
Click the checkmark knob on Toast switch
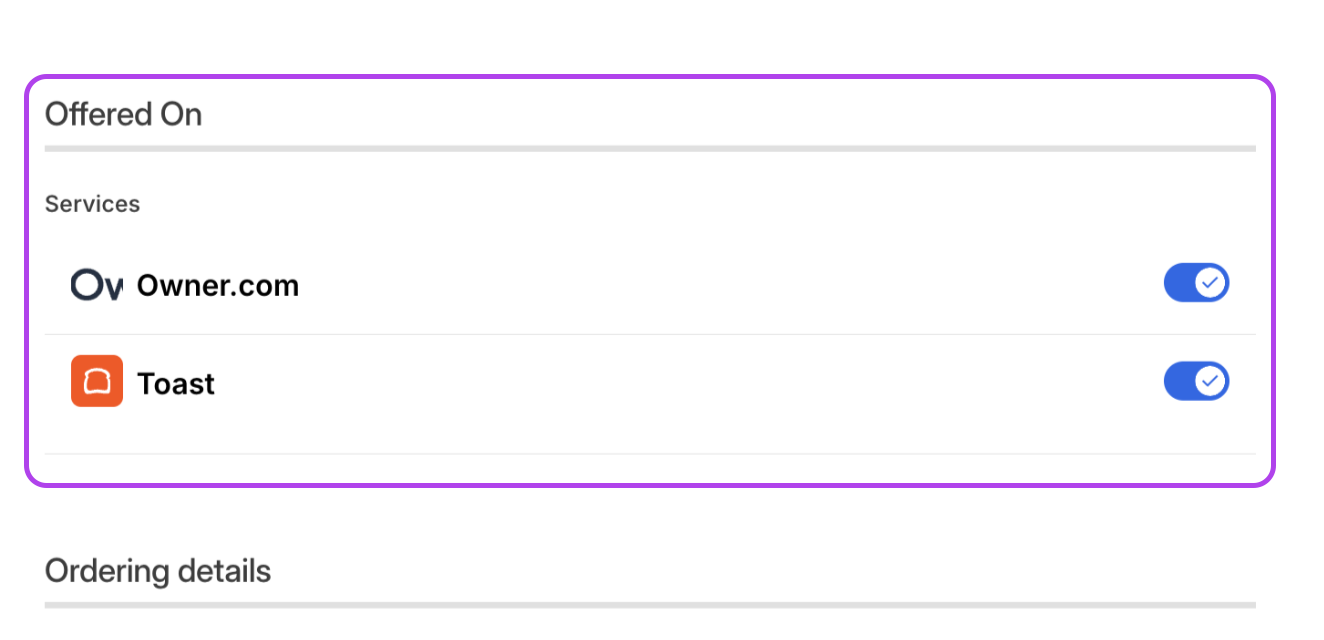coord(1210,381)
